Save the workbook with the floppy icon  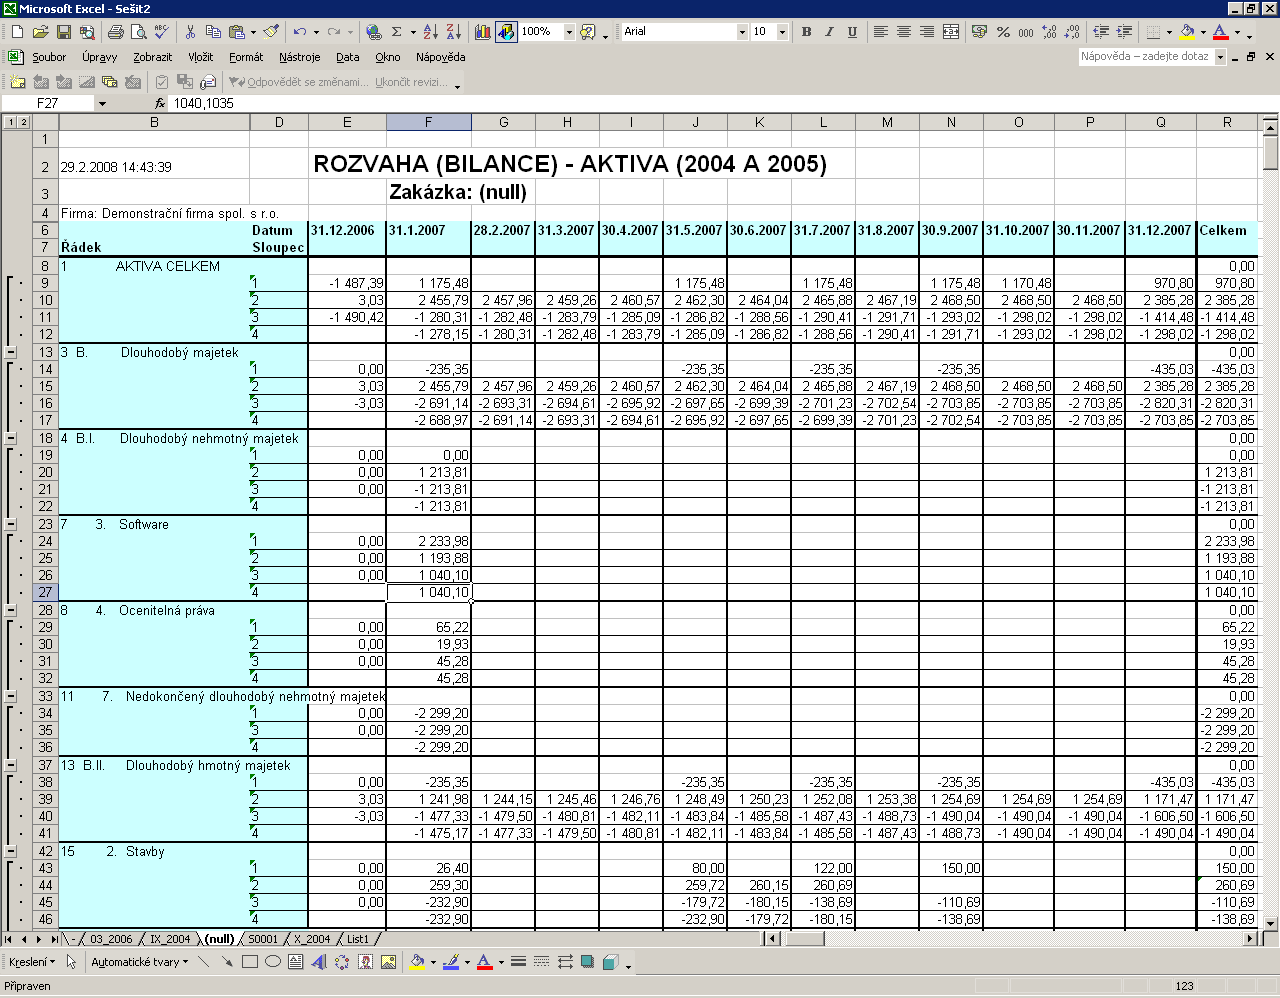point(63,32)
